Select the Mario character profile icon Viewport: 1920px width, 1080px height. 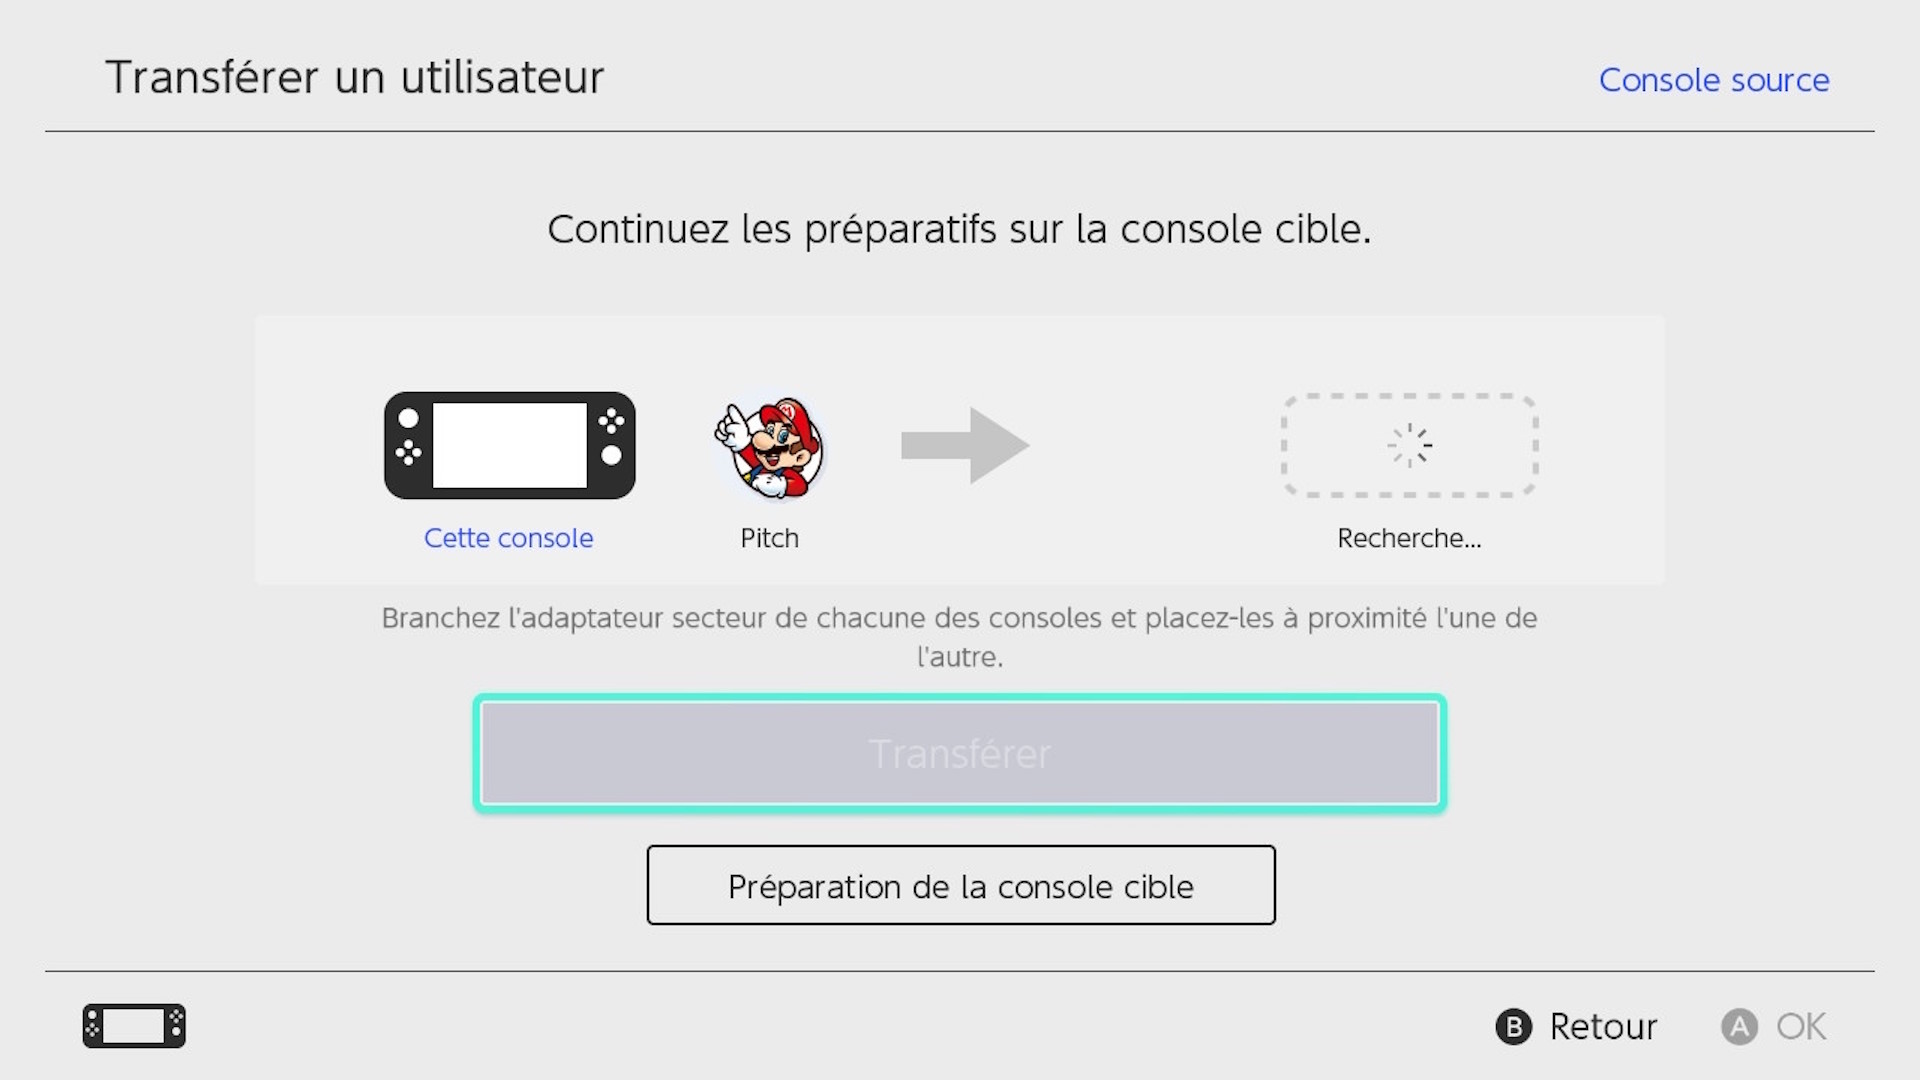click(770, 446)
